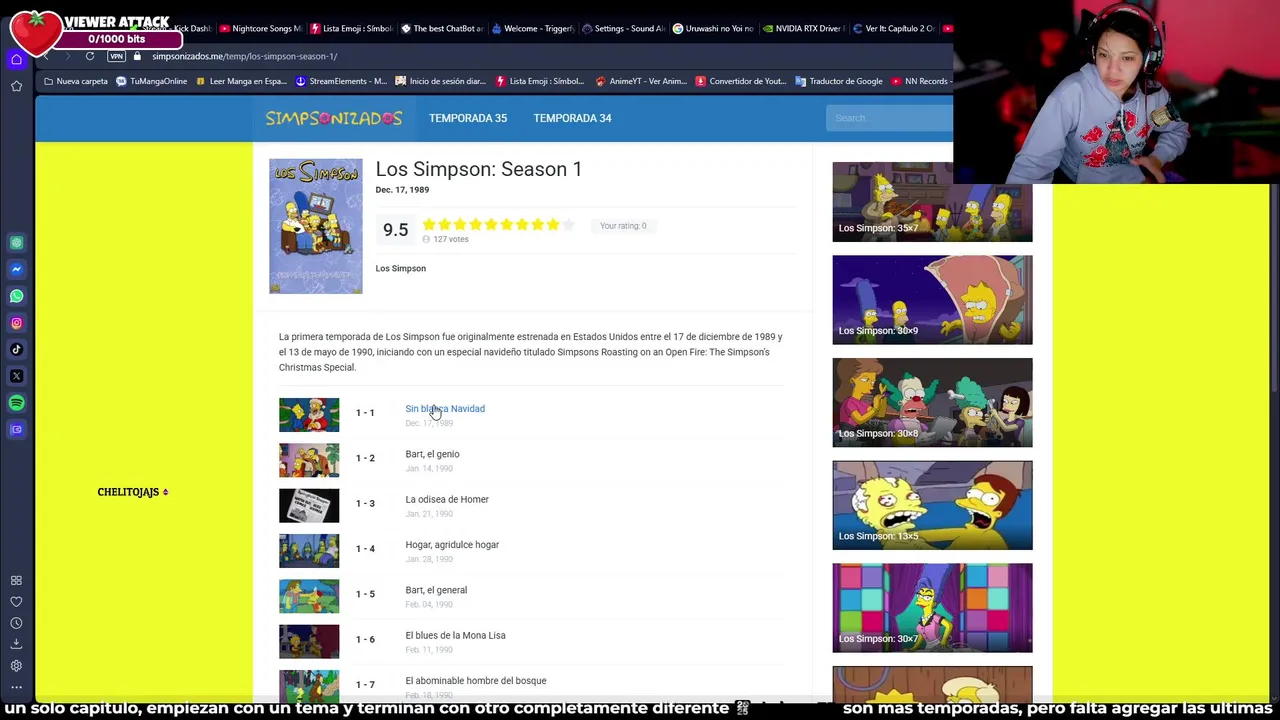Open the wallet icon in the sidebar
This screenshot has width=1280, height=720.
click(16, 429)
